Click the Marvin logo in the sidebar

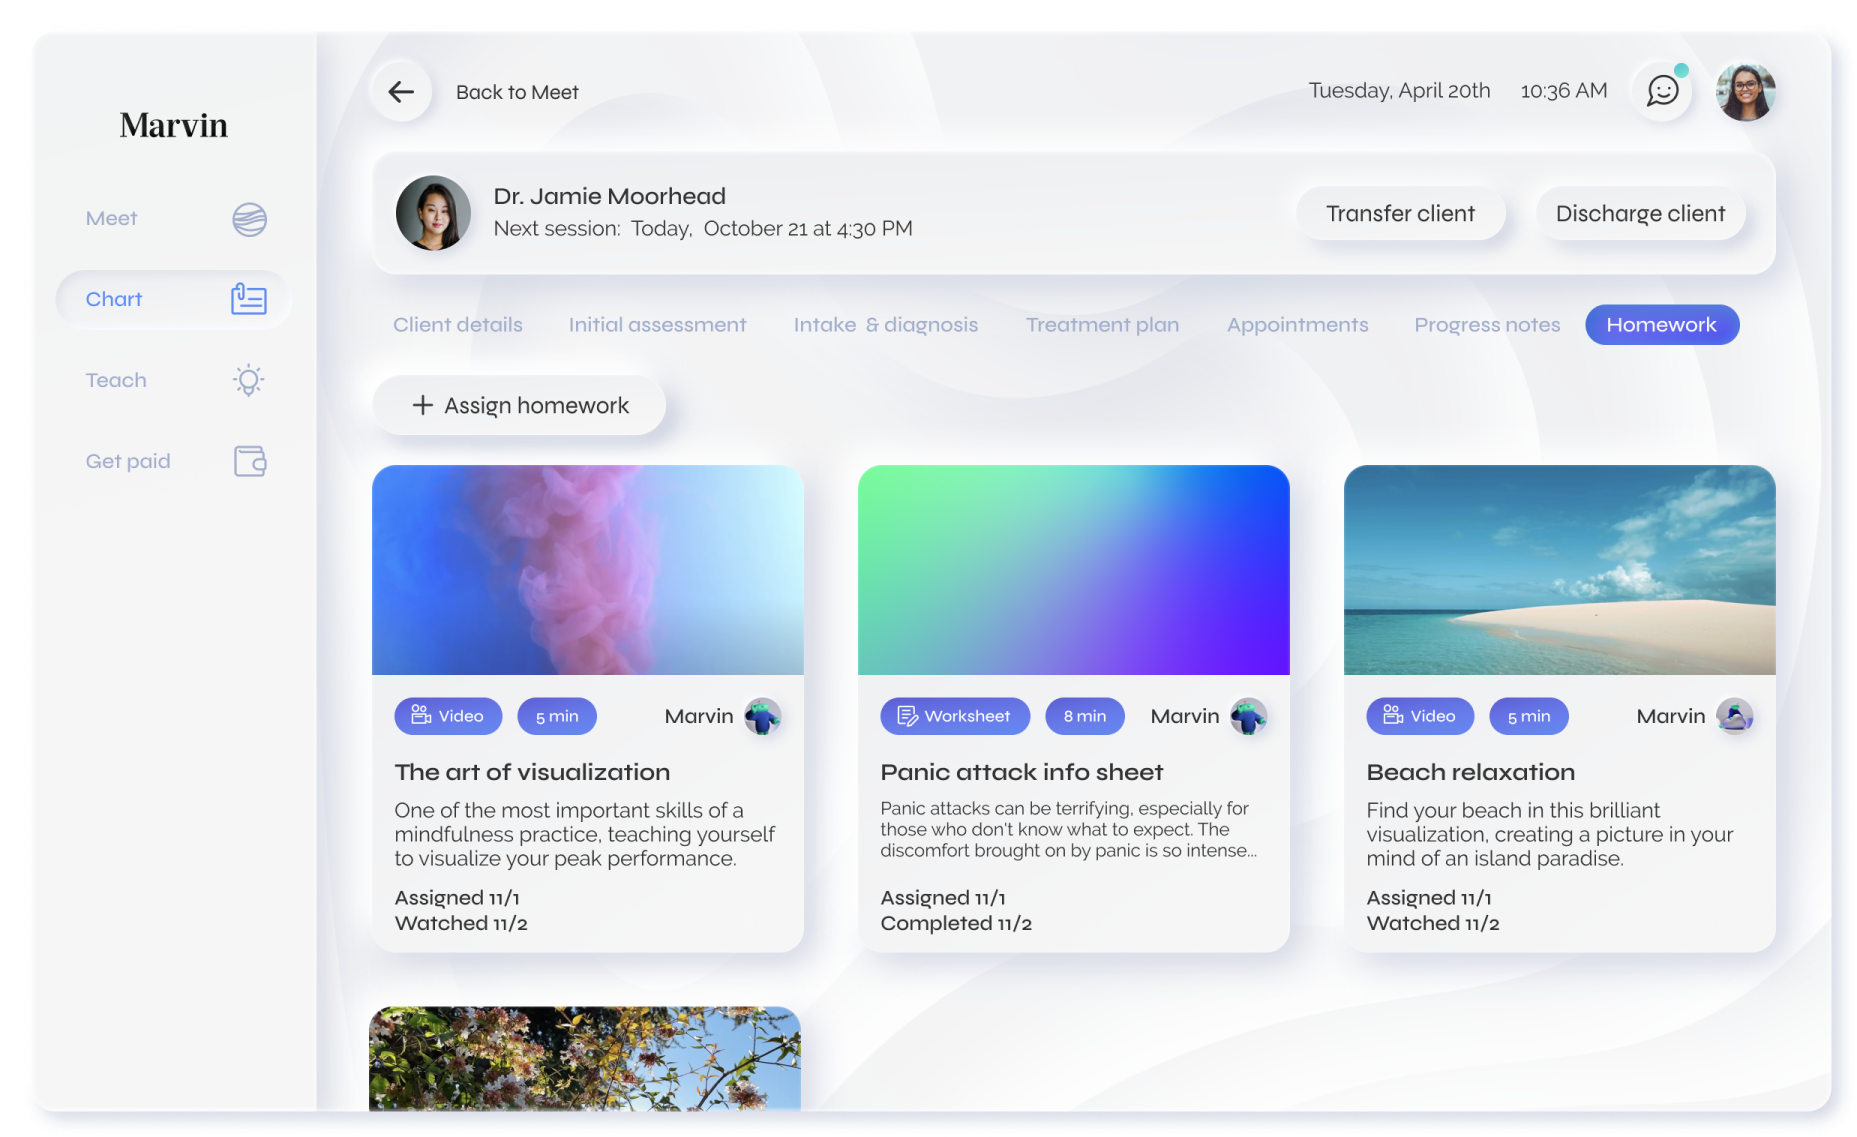(x=174, y=125)
